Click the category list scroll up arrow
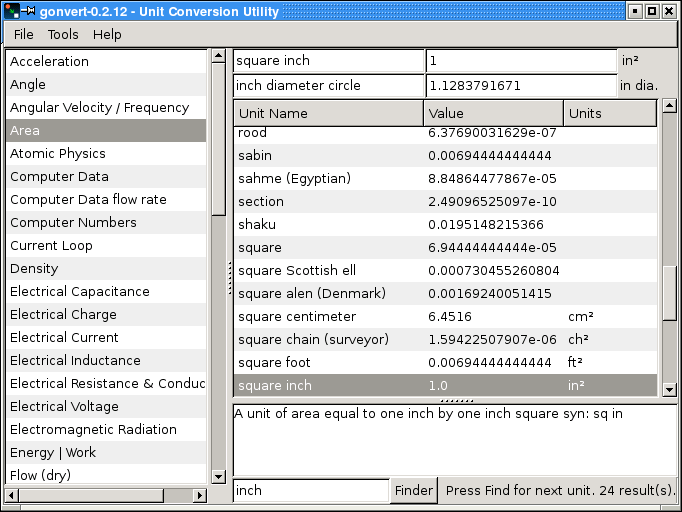Image resolution: width=682 pixels, height=512 pixels. (x=218, y=56)
